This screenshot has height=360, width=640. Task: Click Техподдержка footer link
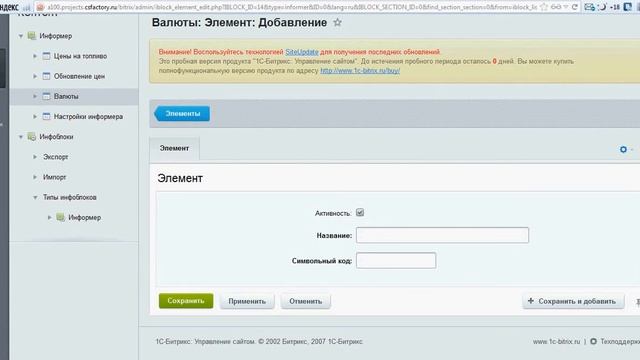pyautogui.click(x=620, y=341)
